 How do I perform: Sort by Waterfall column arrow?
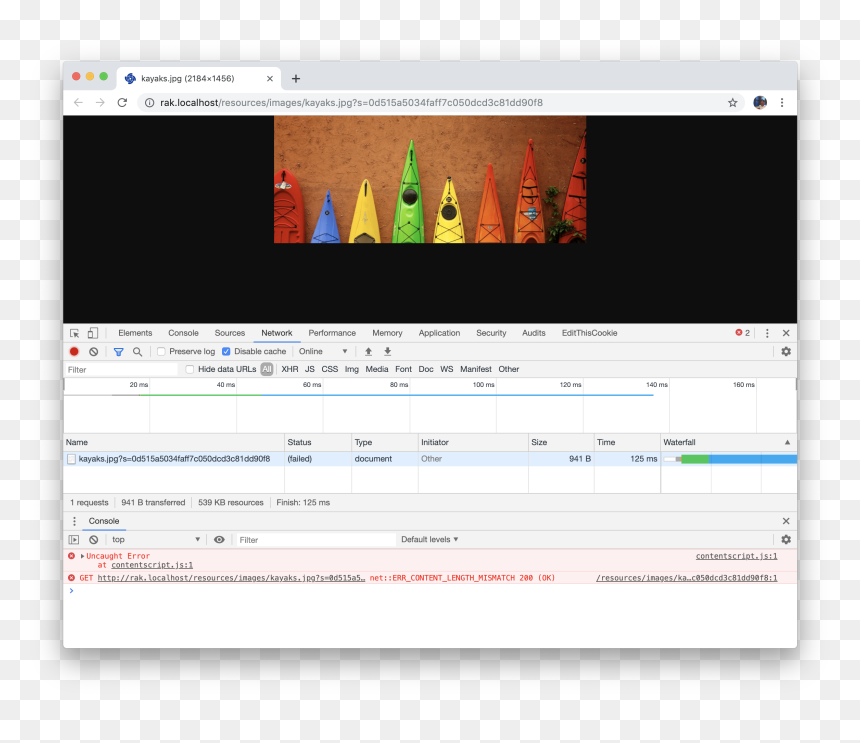pos(787,443)
